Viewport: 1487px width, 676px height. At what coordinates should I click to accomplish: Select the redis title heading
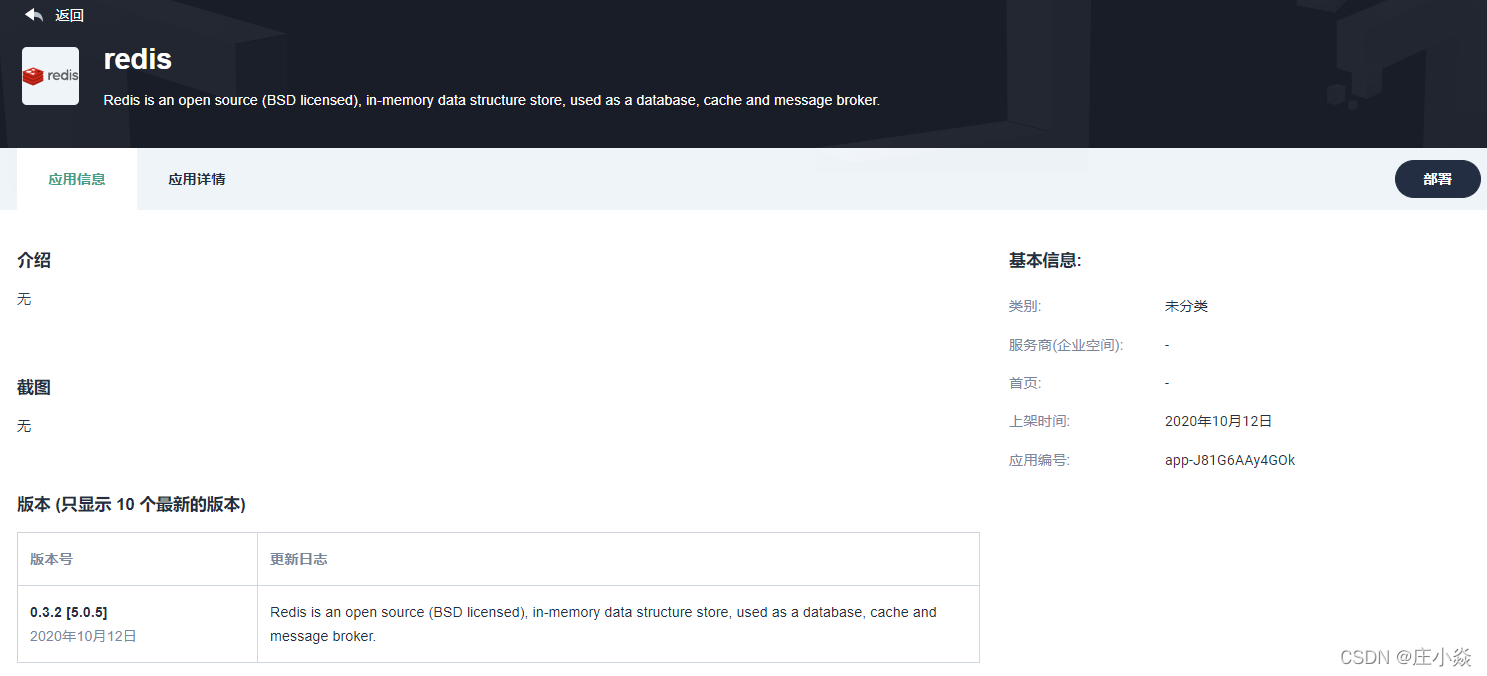click(138, 59)
